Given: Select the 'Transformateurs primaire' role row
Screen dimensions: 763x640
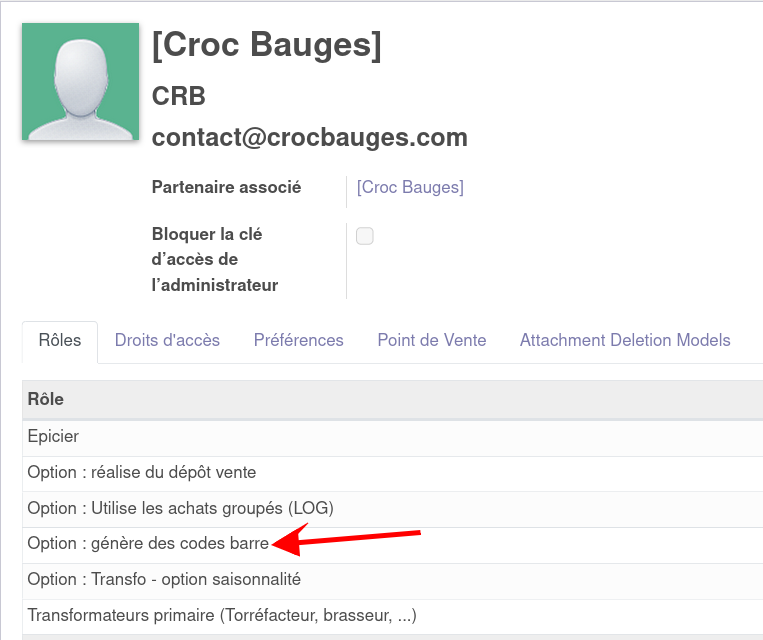Looking at the screenshot, I should coord(222,615).
